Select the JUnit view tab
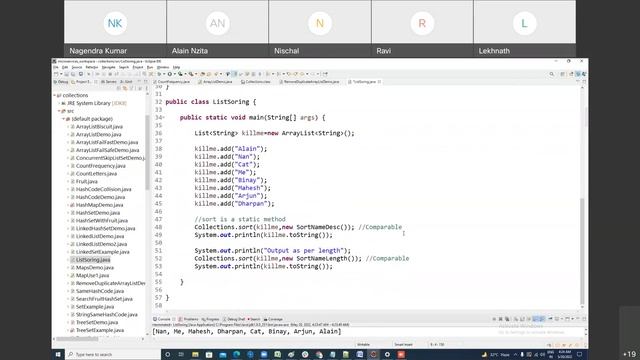Screen dimensions: 640x360 (125, 82)
